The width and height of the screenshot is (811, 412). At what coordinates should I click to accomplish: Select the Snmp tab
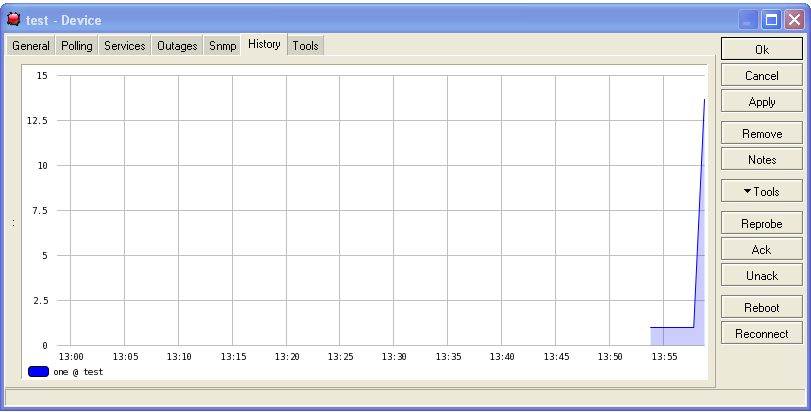pyautogui.click(x=222, y=45)
